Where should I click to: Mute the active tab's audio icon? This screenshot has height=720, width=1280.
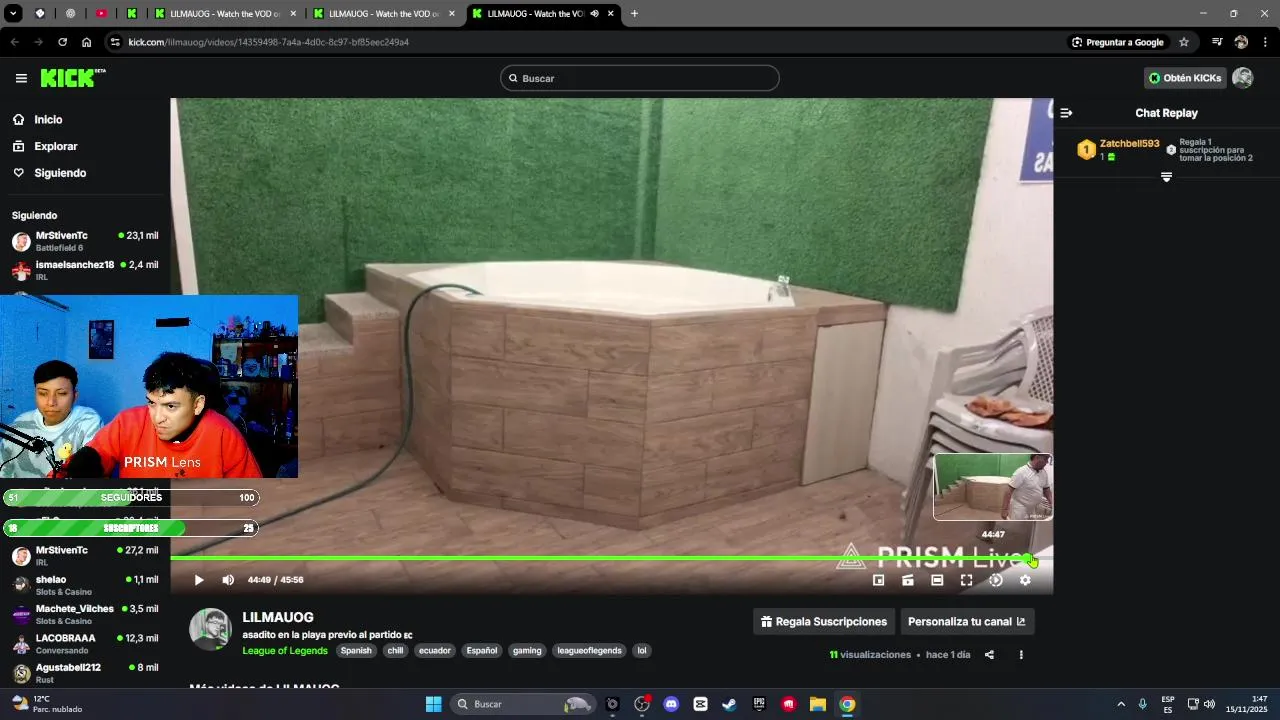pos(594,14)
